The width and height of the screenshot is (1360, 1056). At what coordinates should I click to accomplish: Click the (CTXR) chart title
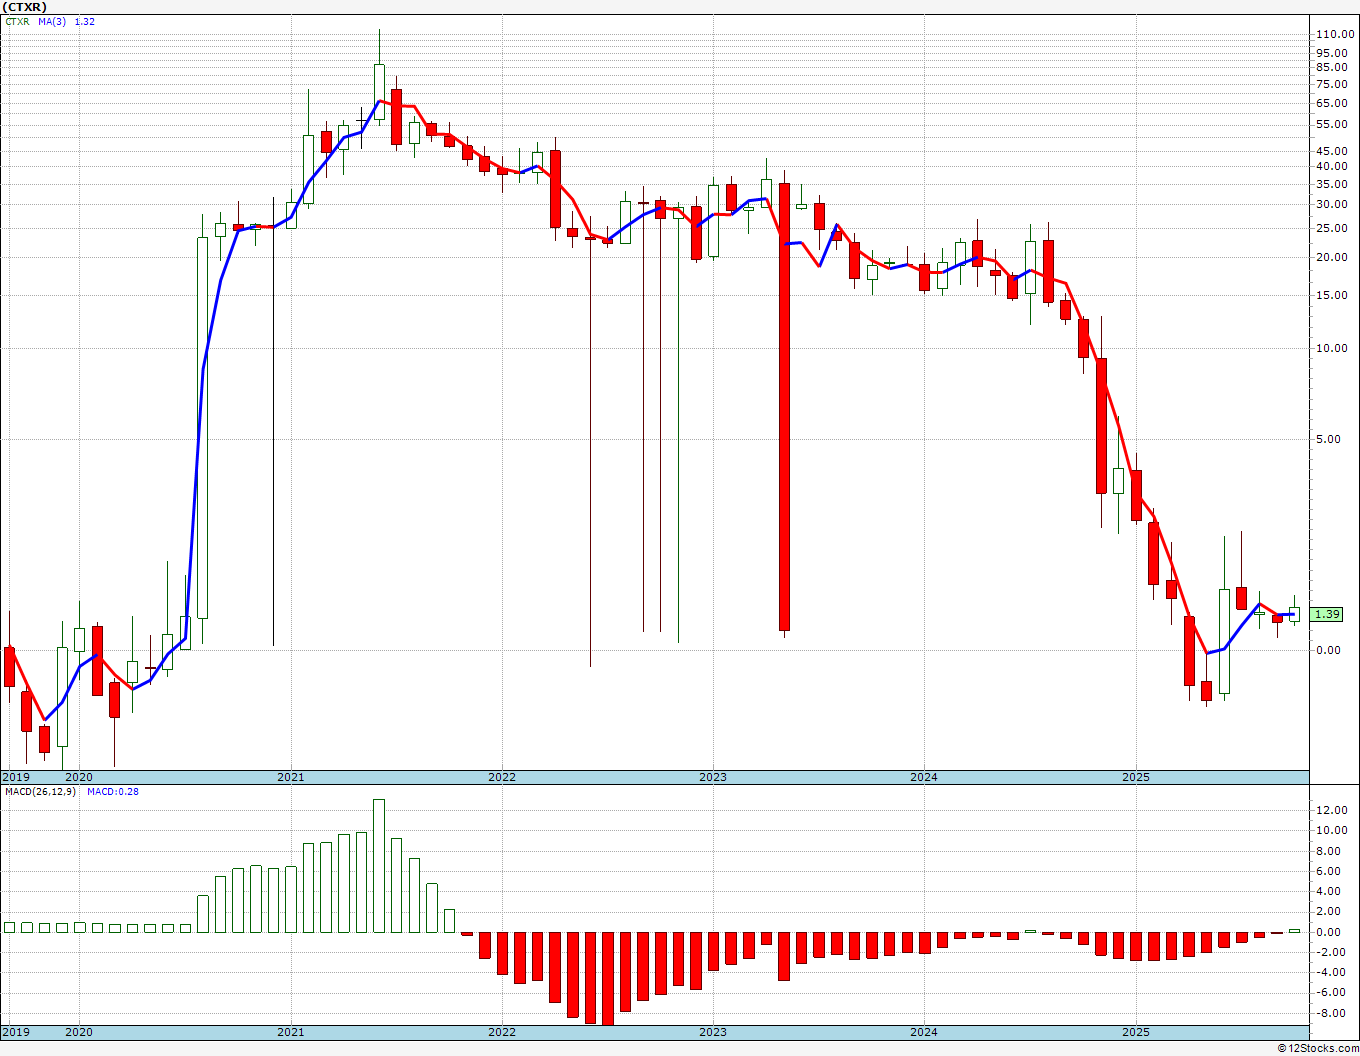pos(25,7)
